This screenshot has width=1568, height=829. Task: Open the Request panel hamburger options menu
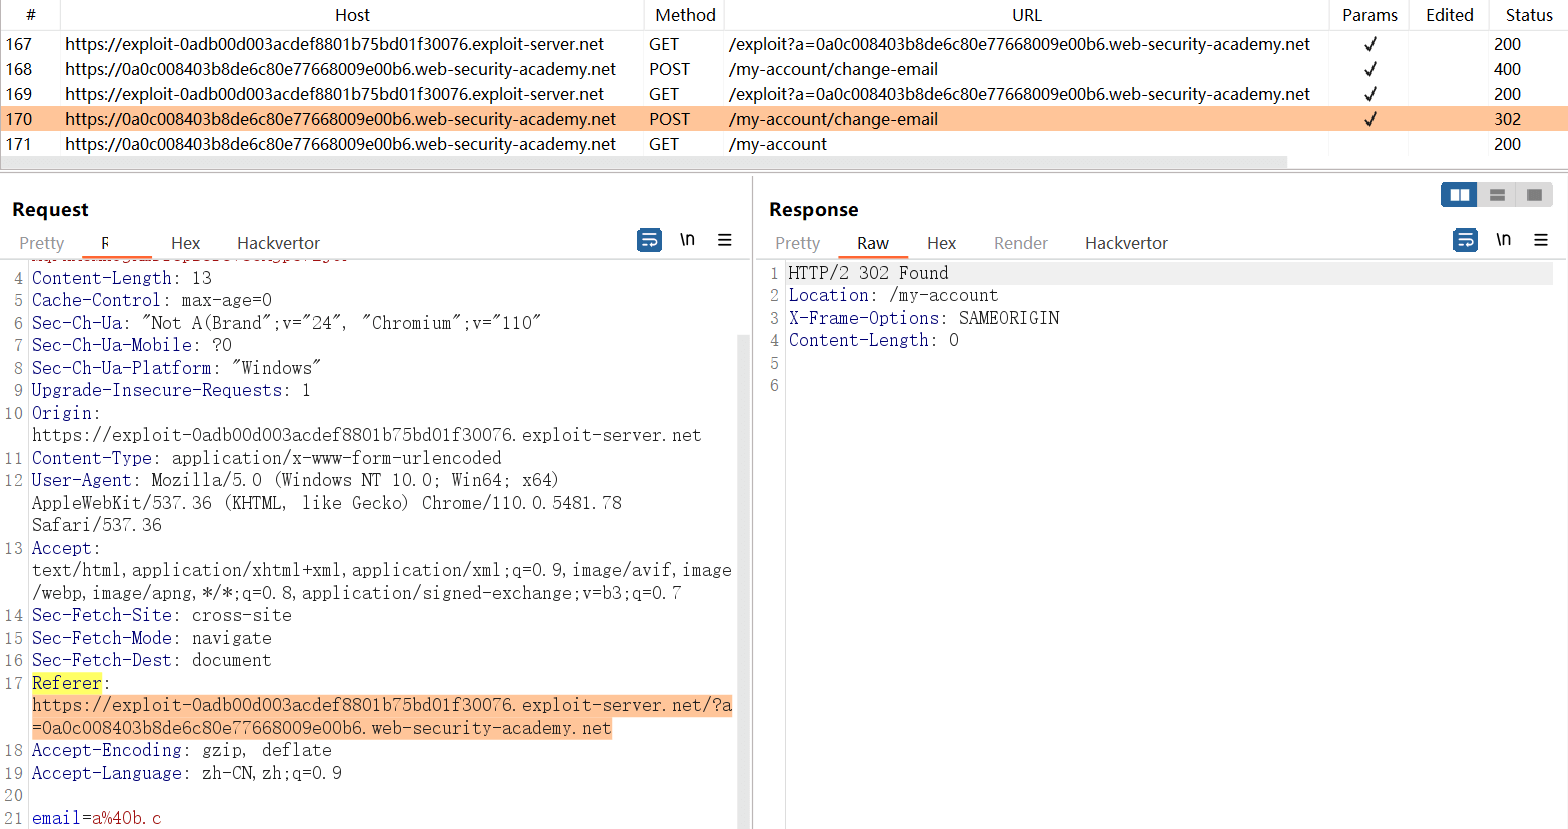pos(725,240)
